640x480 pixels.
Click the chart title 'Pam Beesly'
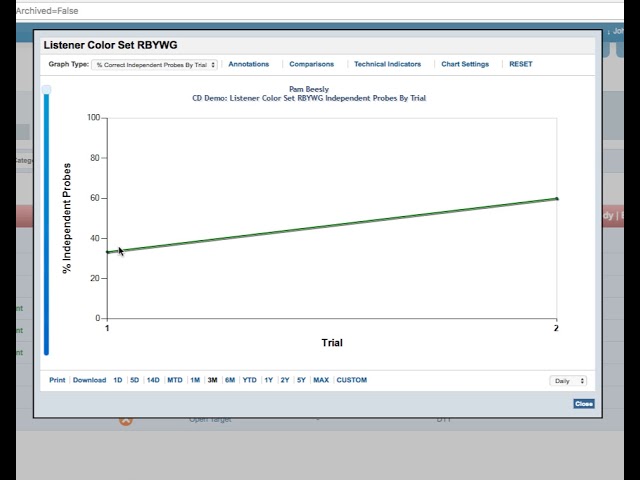click(309, 89)
